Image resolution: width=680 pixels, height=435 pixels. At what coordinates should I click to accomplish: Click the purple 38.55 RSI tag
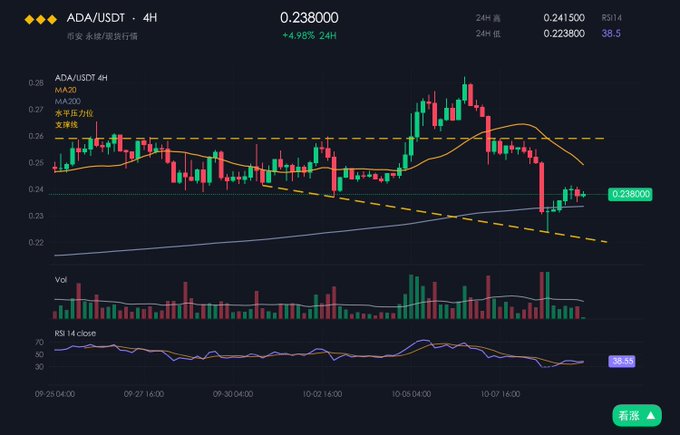[622, 361]
